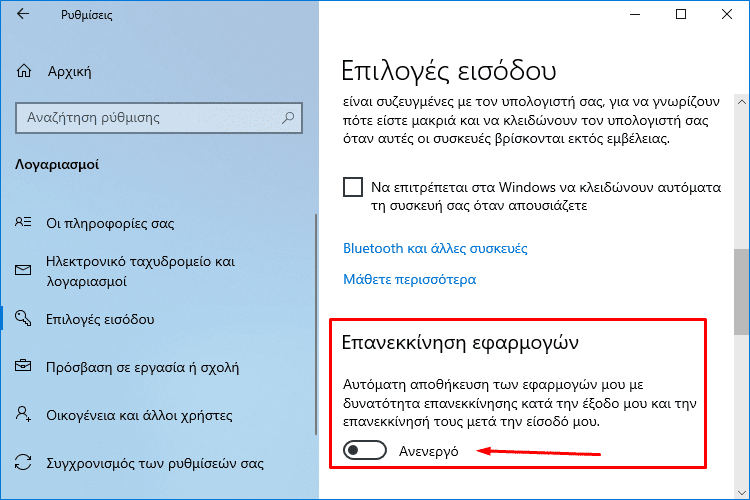Open Bluetooth και άλλες συσκευές link
This screenshot has width=750, height=500.
(x=435, y=248)
